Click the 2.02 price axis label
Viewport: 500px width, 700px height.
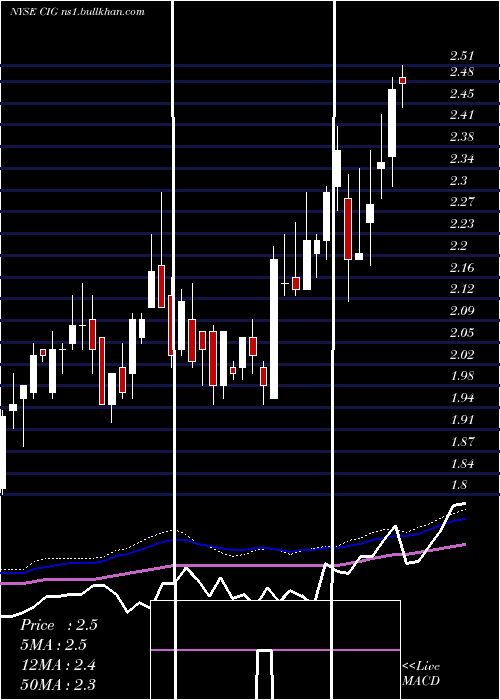tap(462, 355)
